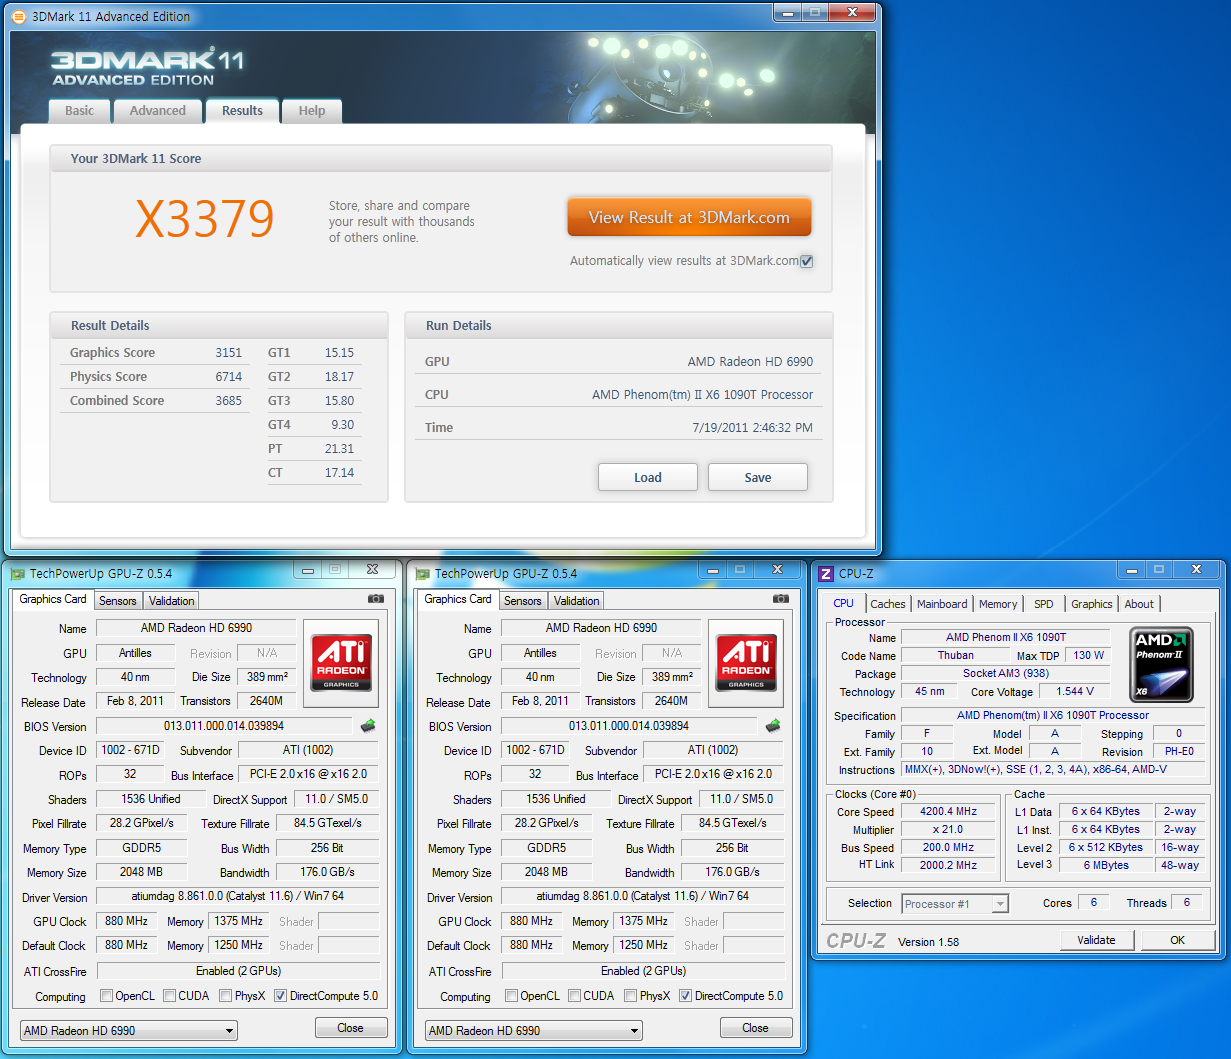Open About tab in CPU-Z
Viewport: 1231px width, 1059px height.
click(x=1139, y=604)
